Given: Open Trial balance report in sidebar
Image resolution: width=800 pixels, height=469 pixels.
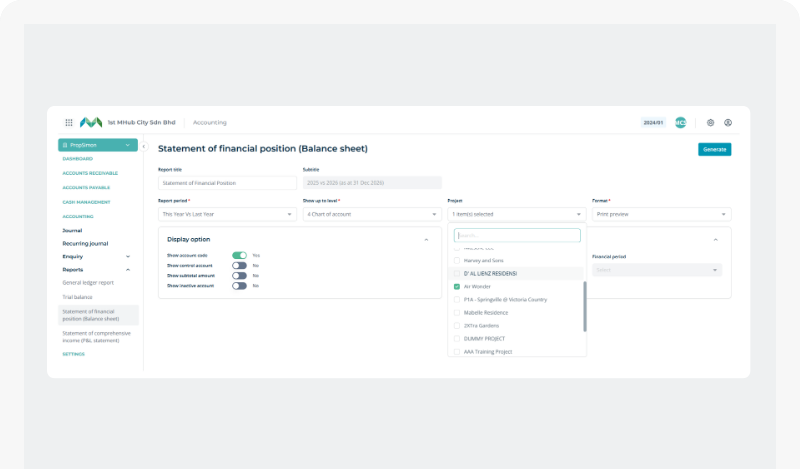Looking at the screenshot, I should point(78,297).
